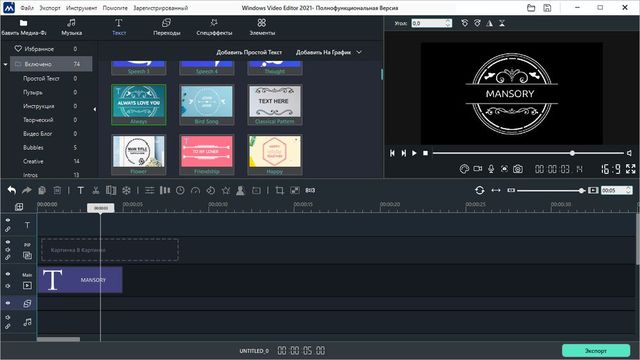Mute the PIP track speaker icon
The height and width of the screenshot is (360, 640).
[x=8, y=249]
